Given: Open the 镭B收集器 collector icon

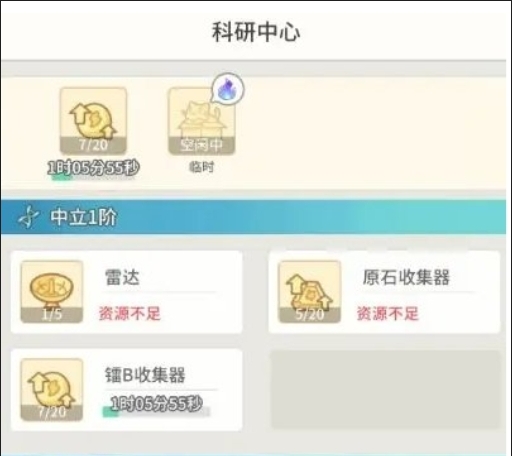Looking at the screenshot, I should click(52, 390).
